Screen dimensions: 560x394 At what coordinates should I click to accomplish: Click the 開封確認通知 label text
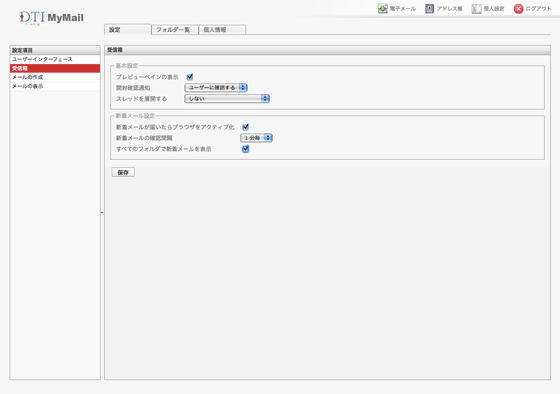pos(133,88)
